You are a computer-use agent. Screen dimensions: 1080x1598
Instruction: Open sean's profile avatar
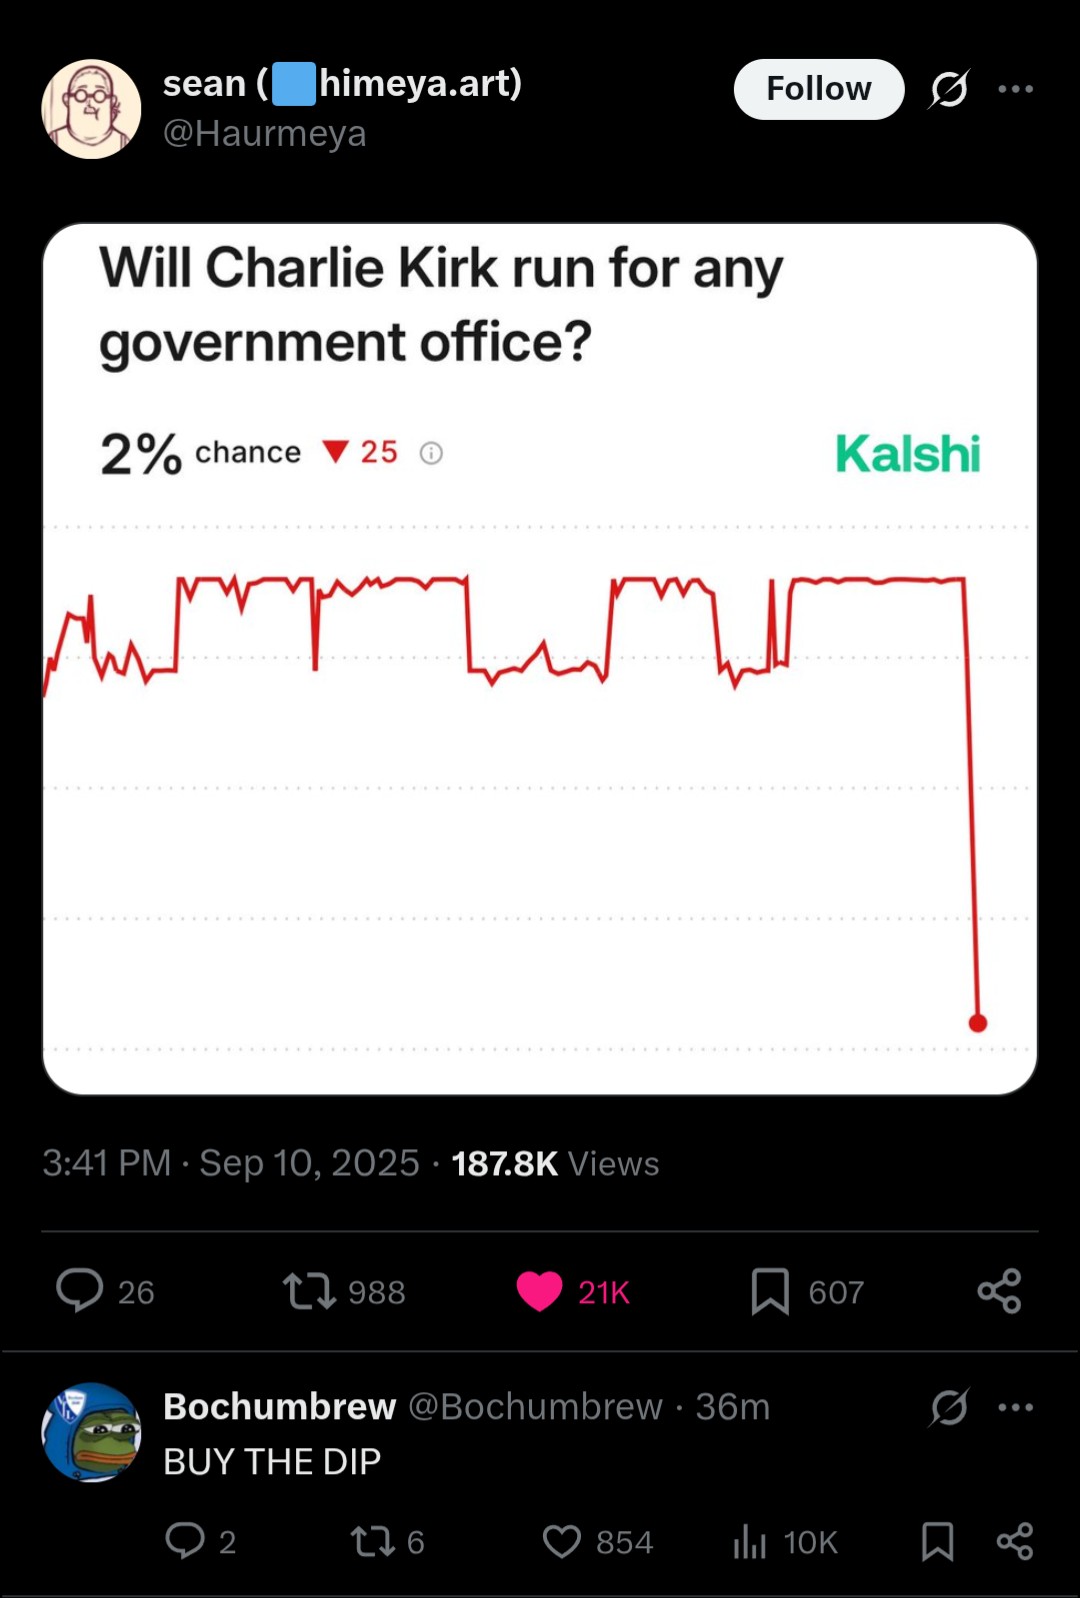pos(91,109)
